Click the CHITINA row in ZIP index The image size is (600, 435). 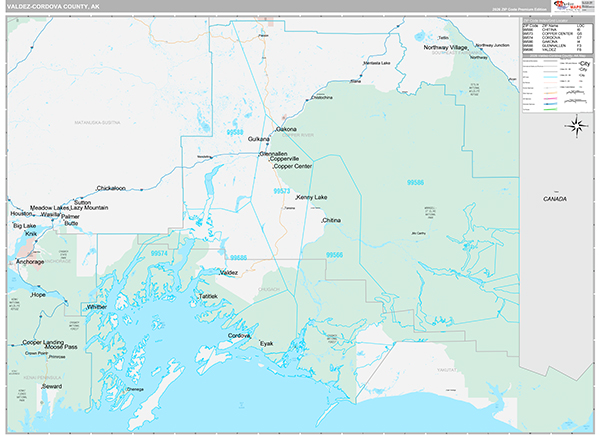pyautogui.click(x=553, y=29)
